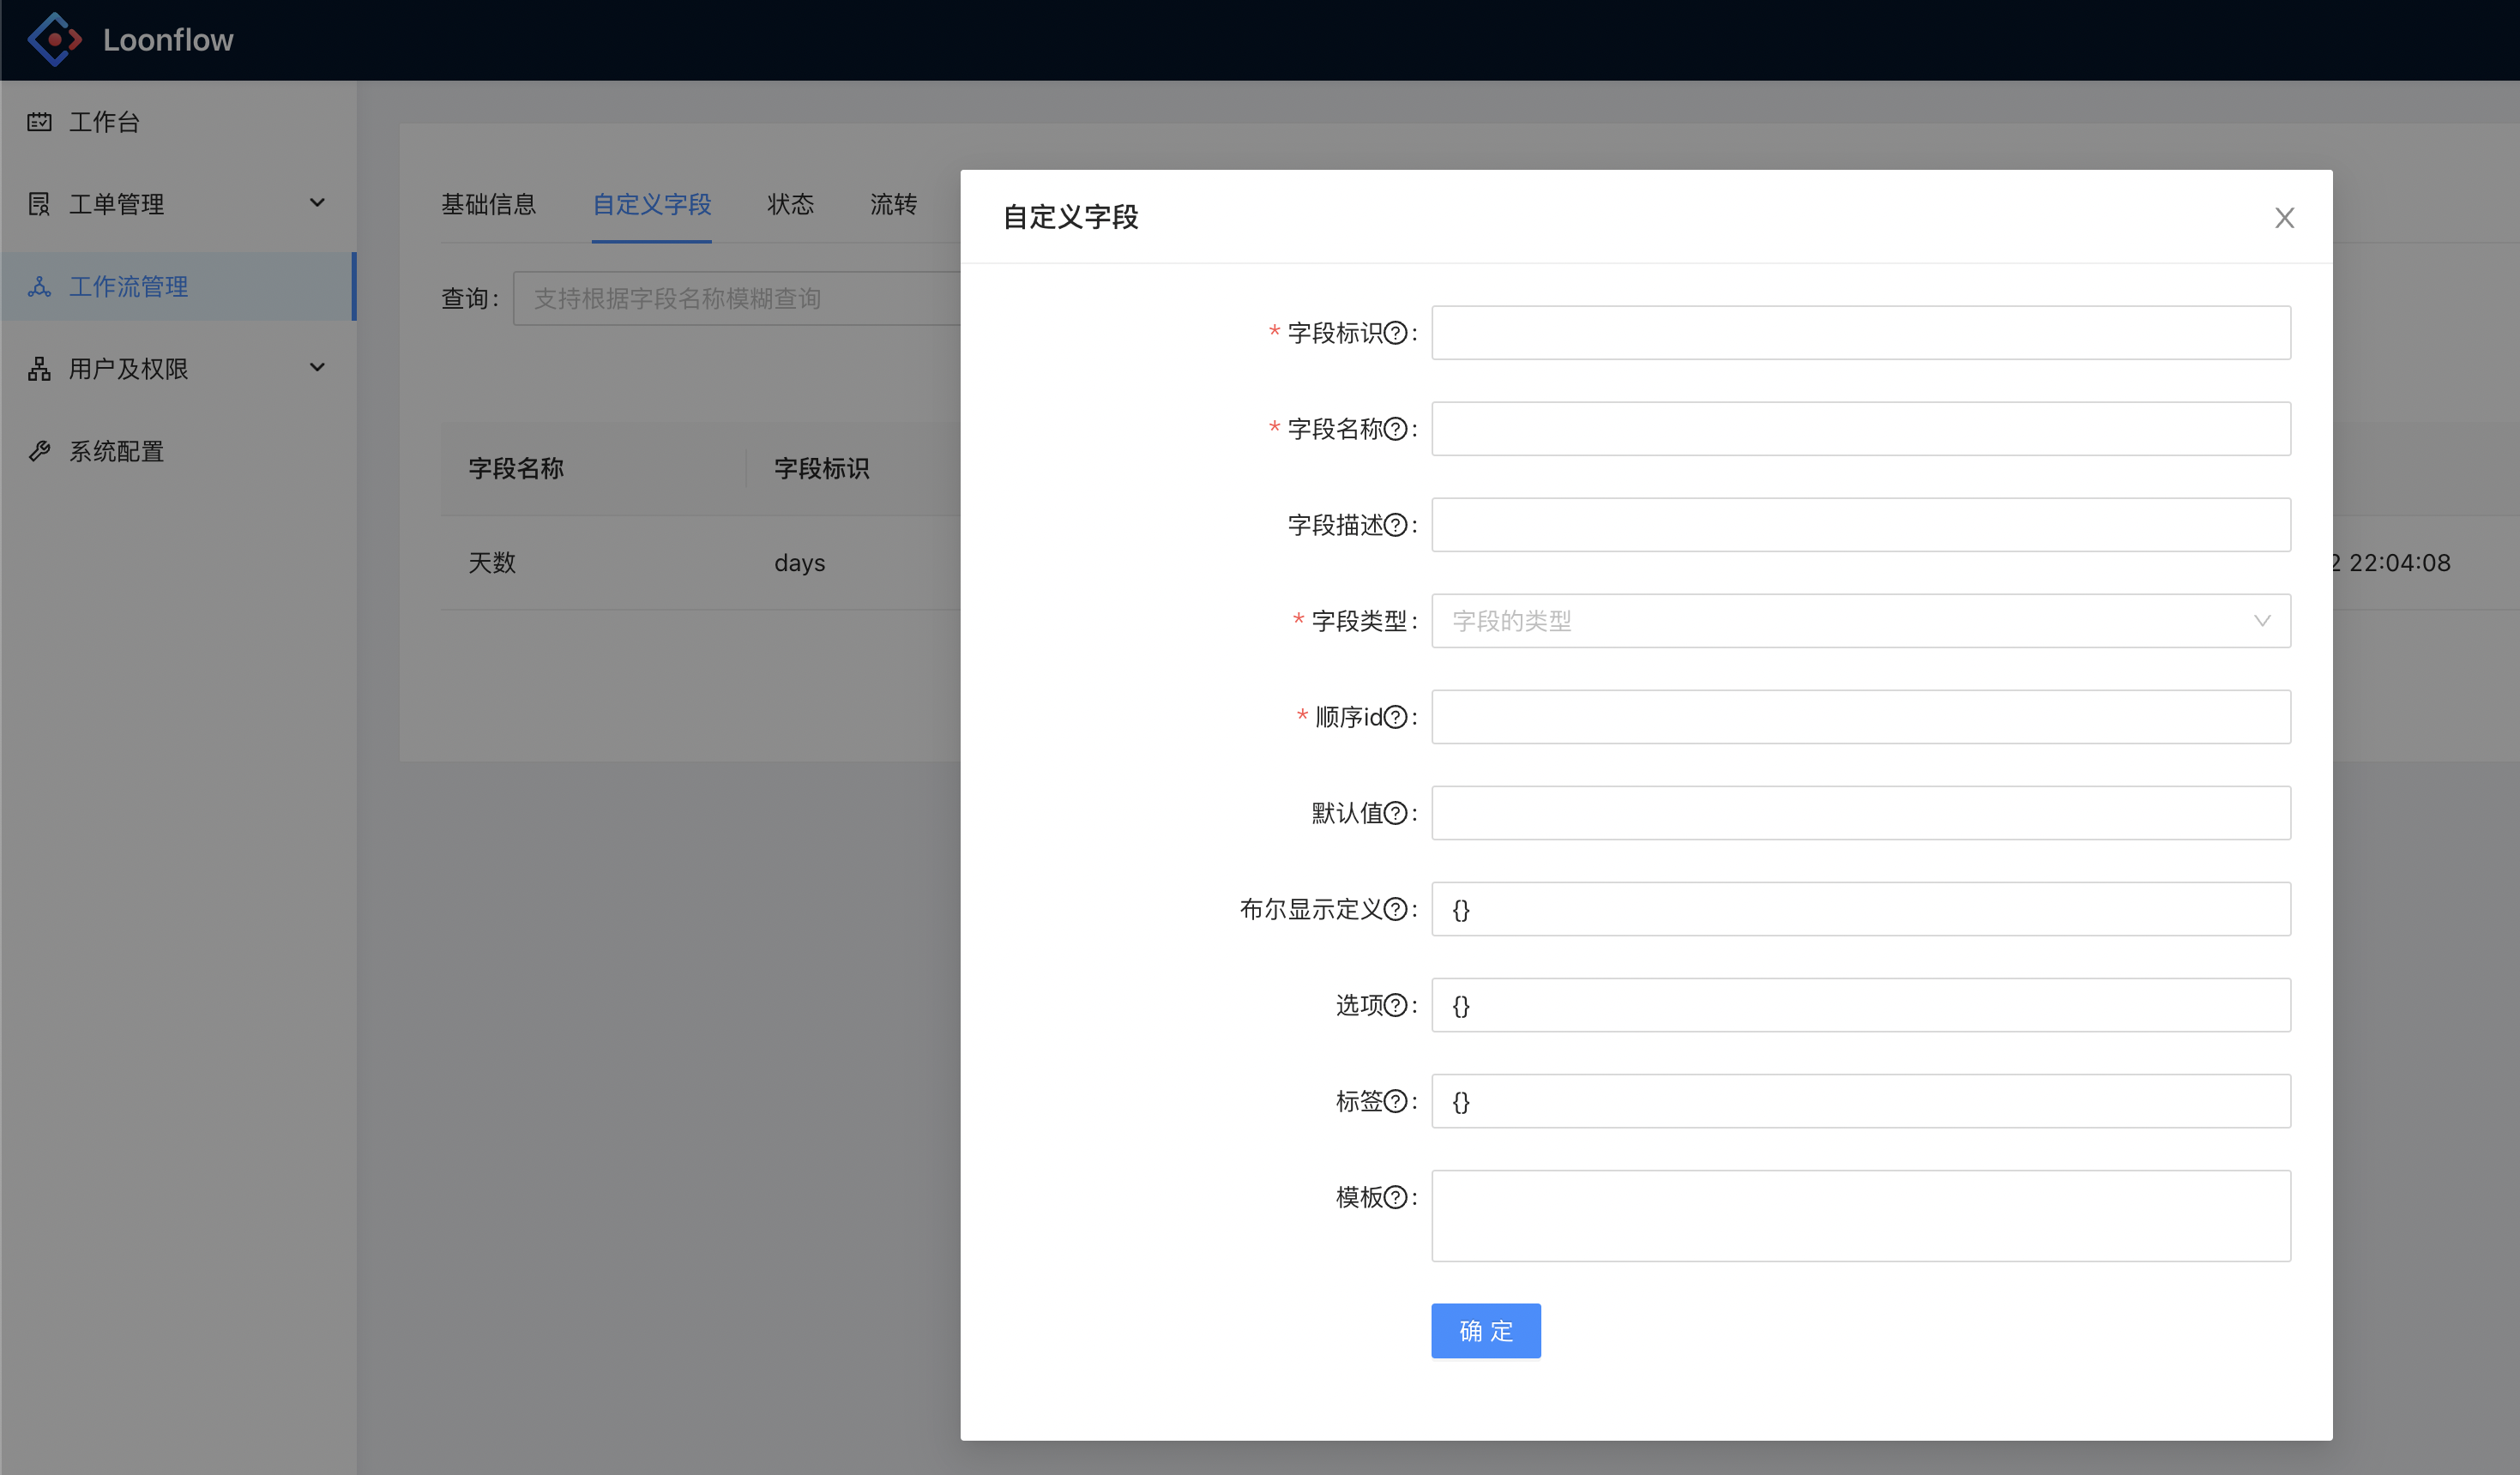This screenshot has width=2520, height=1475.
Task: Click help icon next to 字段描述
Action: tap(1395, 525)
